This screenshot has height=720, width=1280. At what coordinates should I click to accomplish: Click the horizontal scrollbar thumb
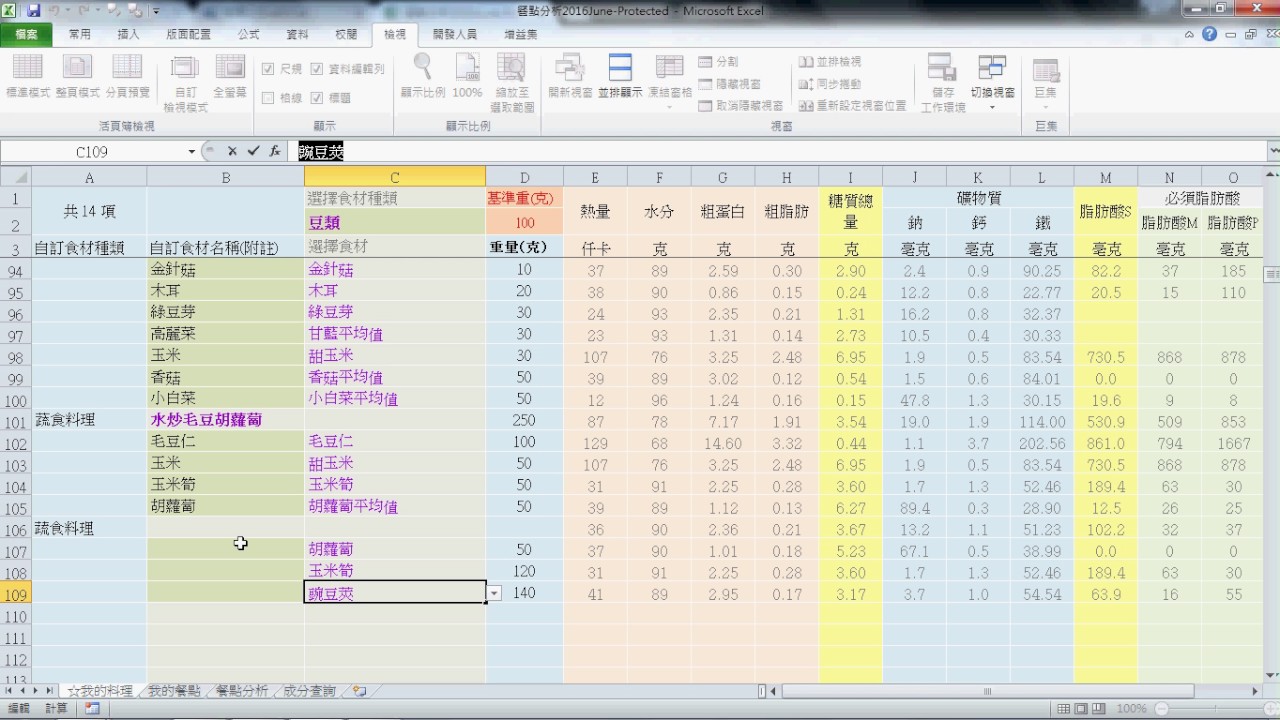point(988,691)
